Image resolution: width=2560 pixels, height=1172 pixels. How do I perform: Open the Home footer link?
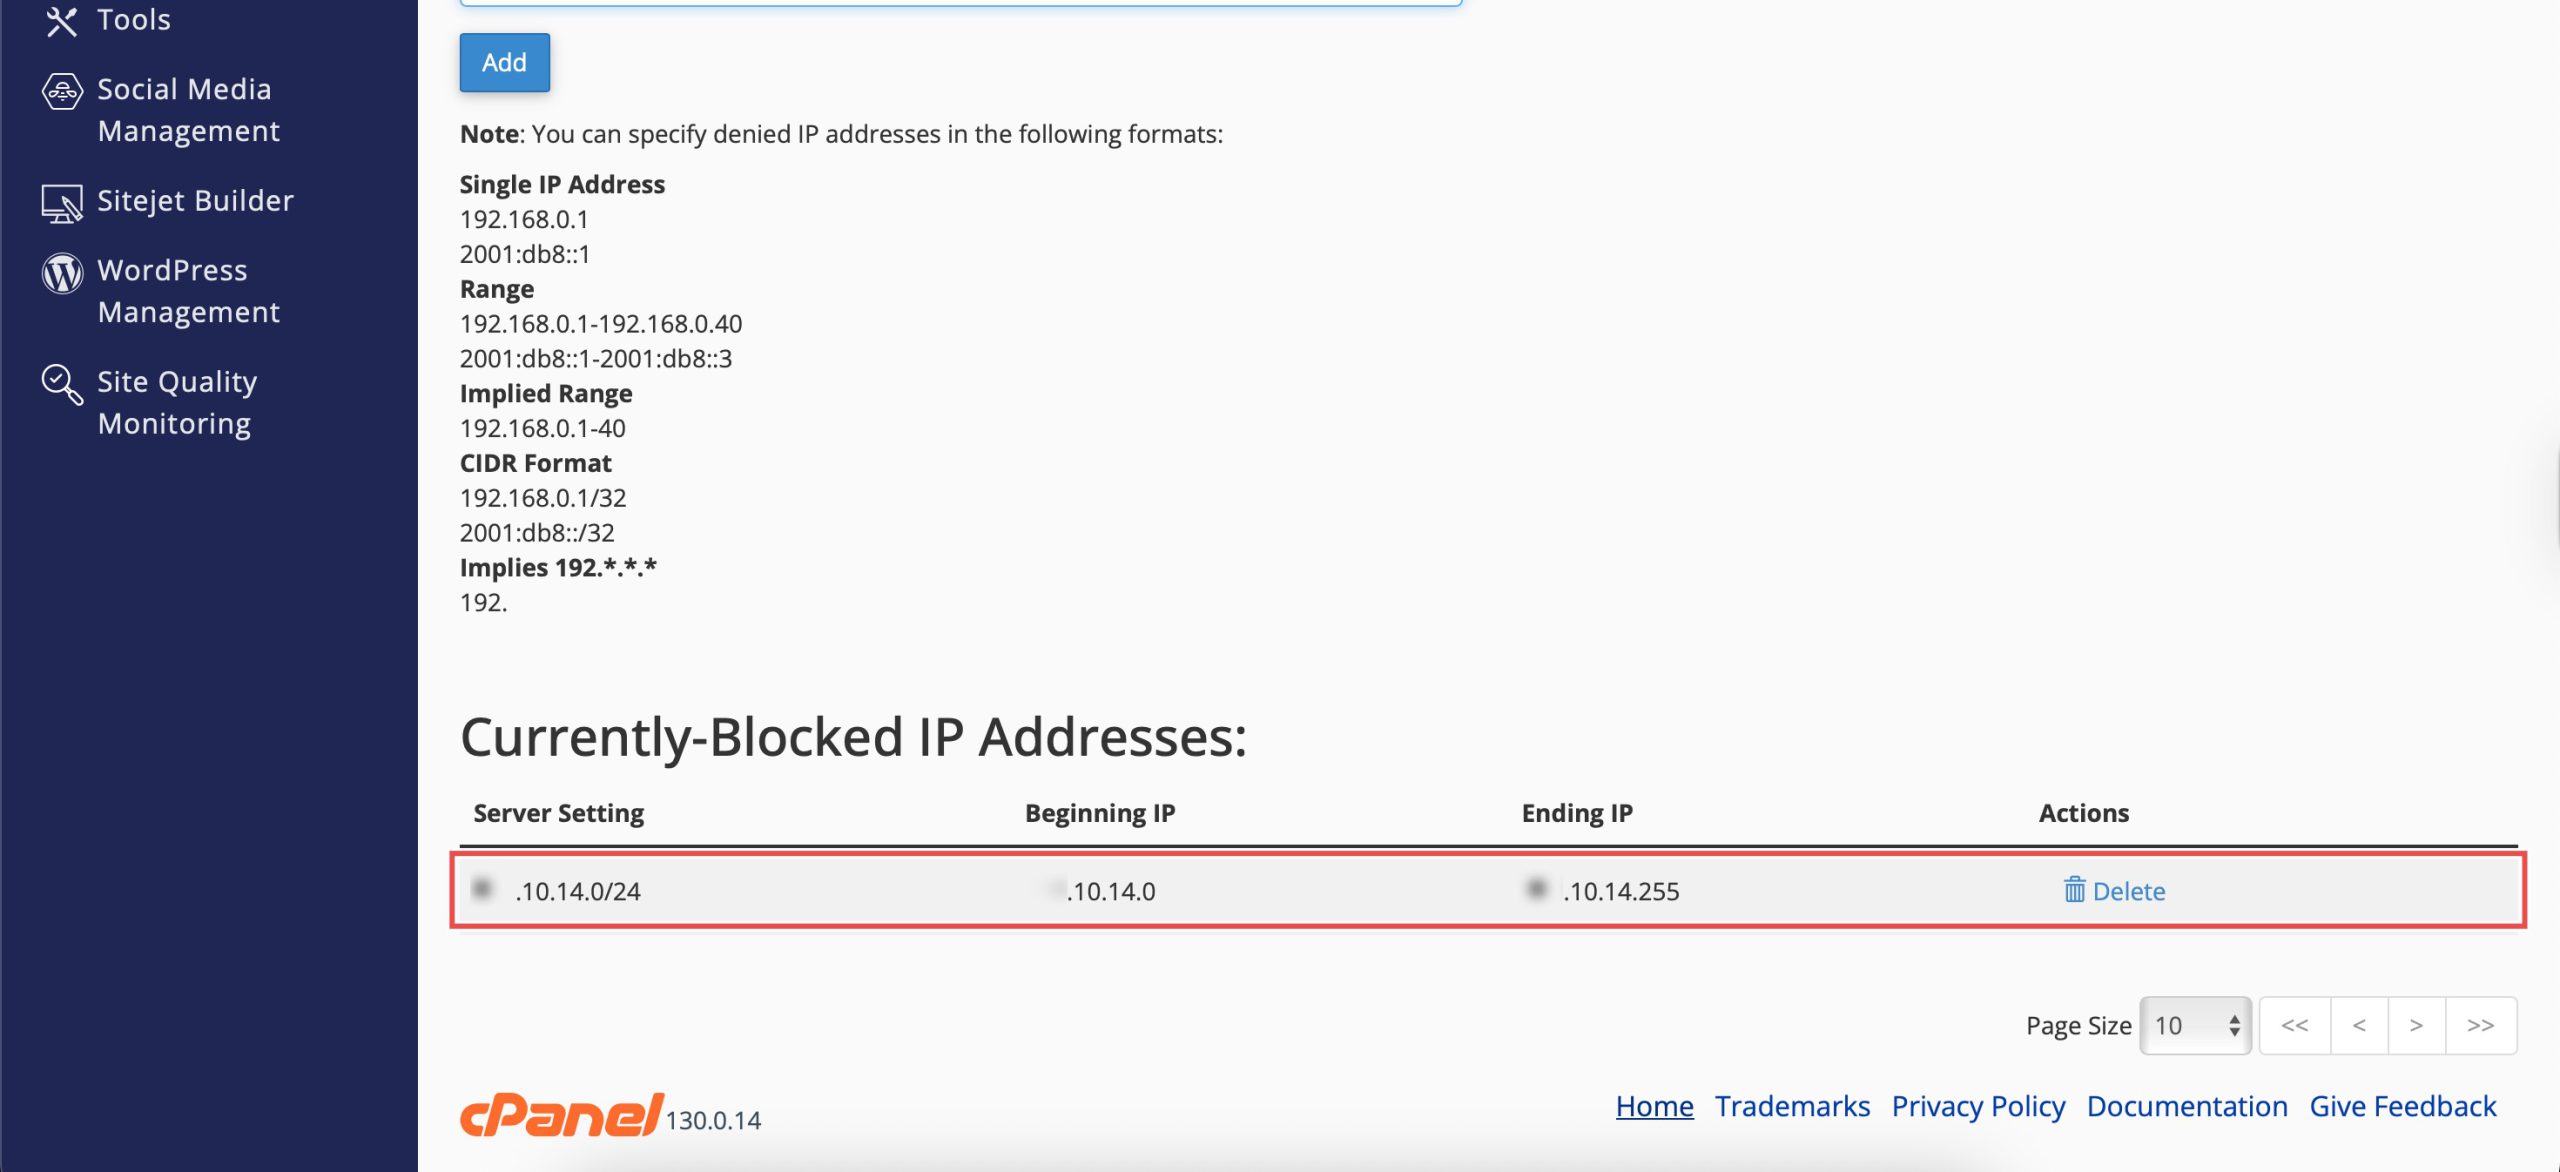tap(1654, 1106)
